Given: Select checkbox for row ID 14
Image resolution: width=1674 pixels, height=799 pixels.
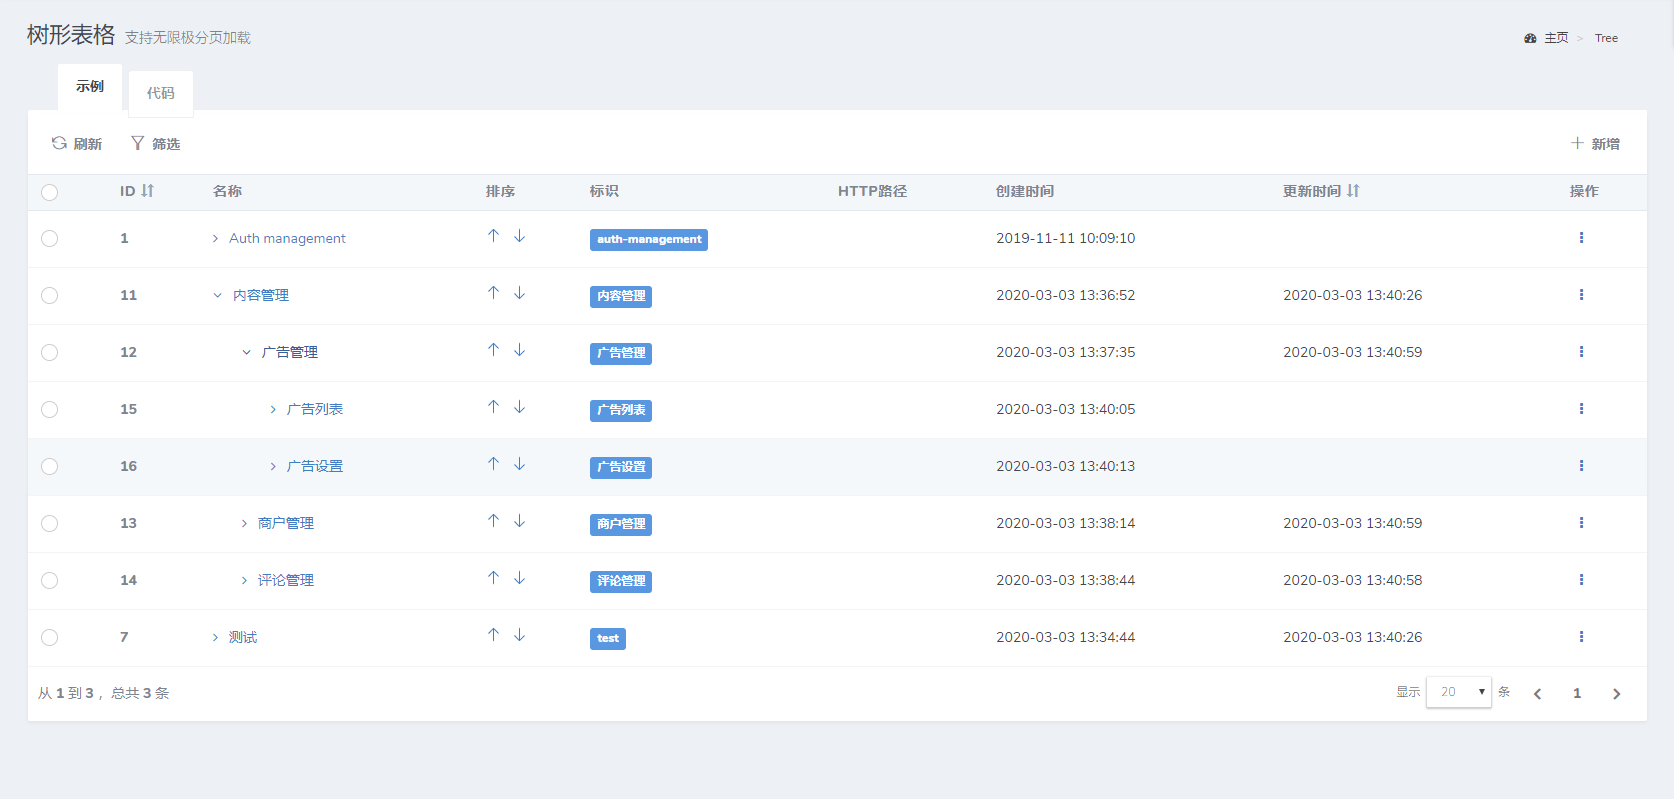Looking at the screenshot, I should (50, 580).
